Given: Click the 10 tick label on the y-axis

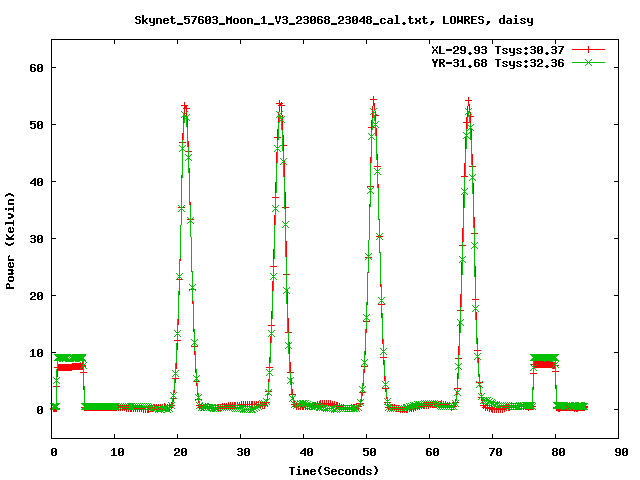Looking at the screenshot, I should coord(36,353).
